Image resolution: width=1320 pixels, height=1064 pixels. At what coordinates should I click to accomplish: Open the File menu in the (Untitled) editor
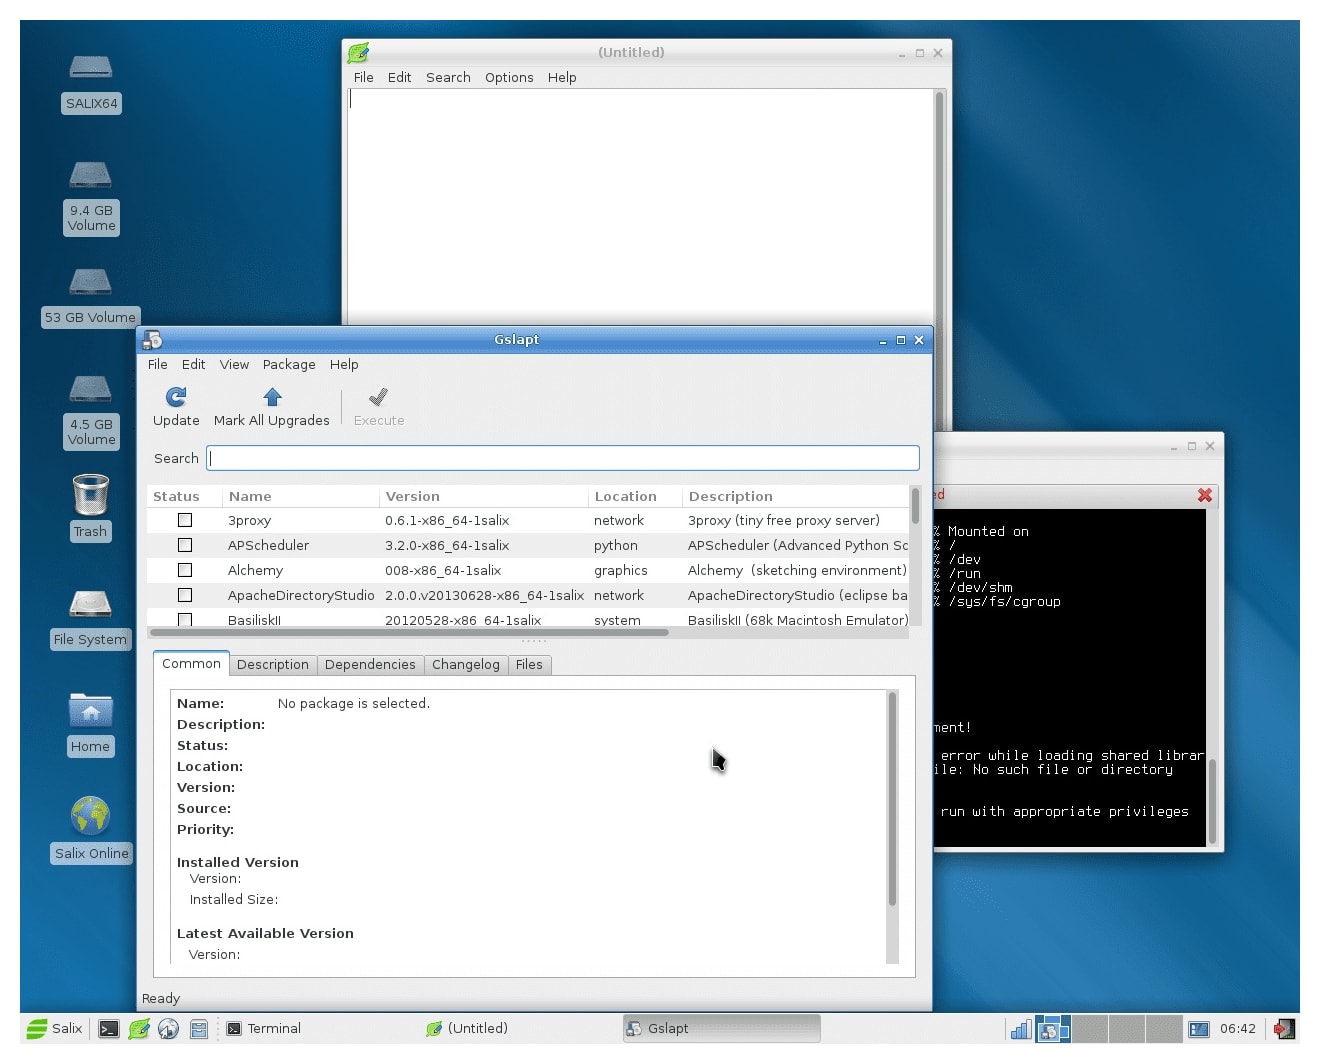[364, 77]
